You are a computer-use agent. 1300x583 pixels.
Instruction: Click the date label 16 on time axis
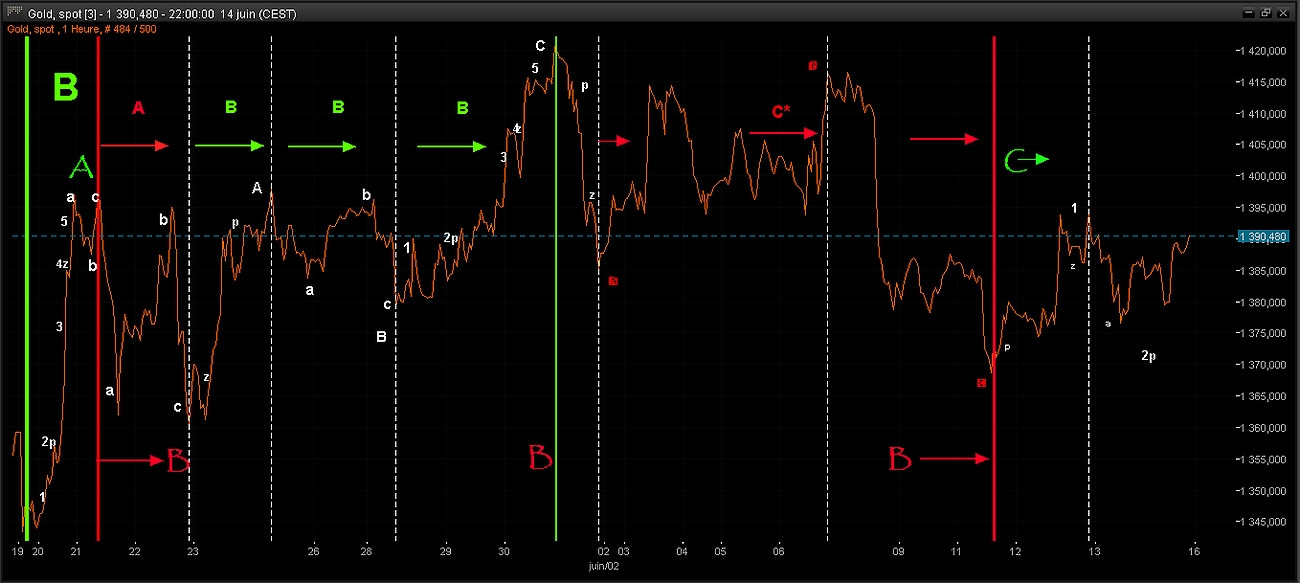click(1194, 551)
